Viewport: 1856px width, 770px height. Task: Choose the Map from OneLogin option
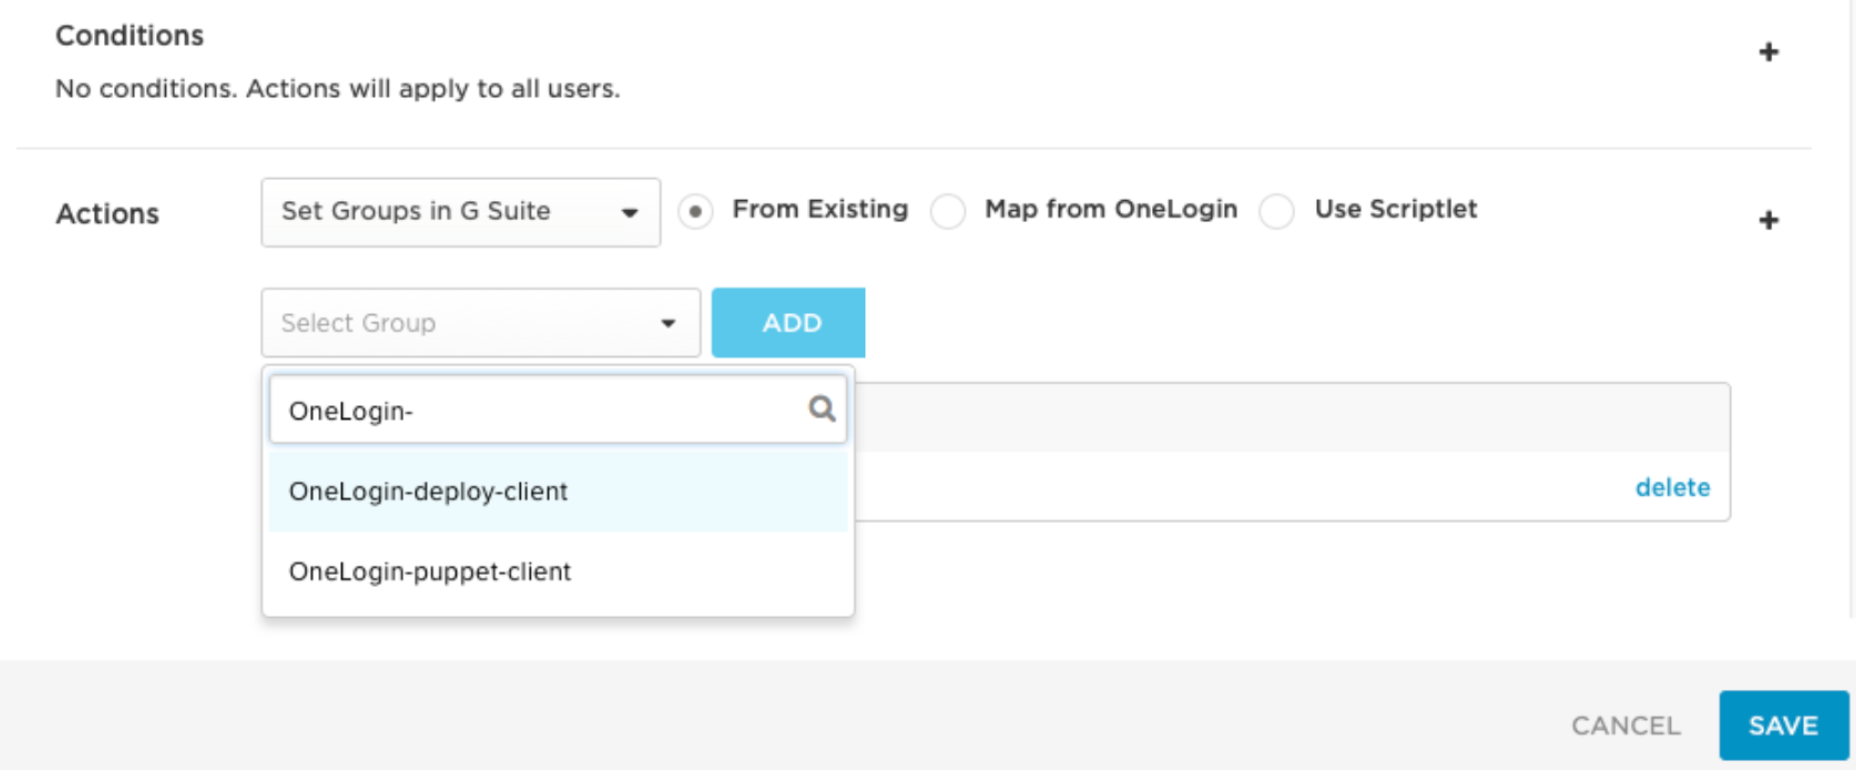948,211
